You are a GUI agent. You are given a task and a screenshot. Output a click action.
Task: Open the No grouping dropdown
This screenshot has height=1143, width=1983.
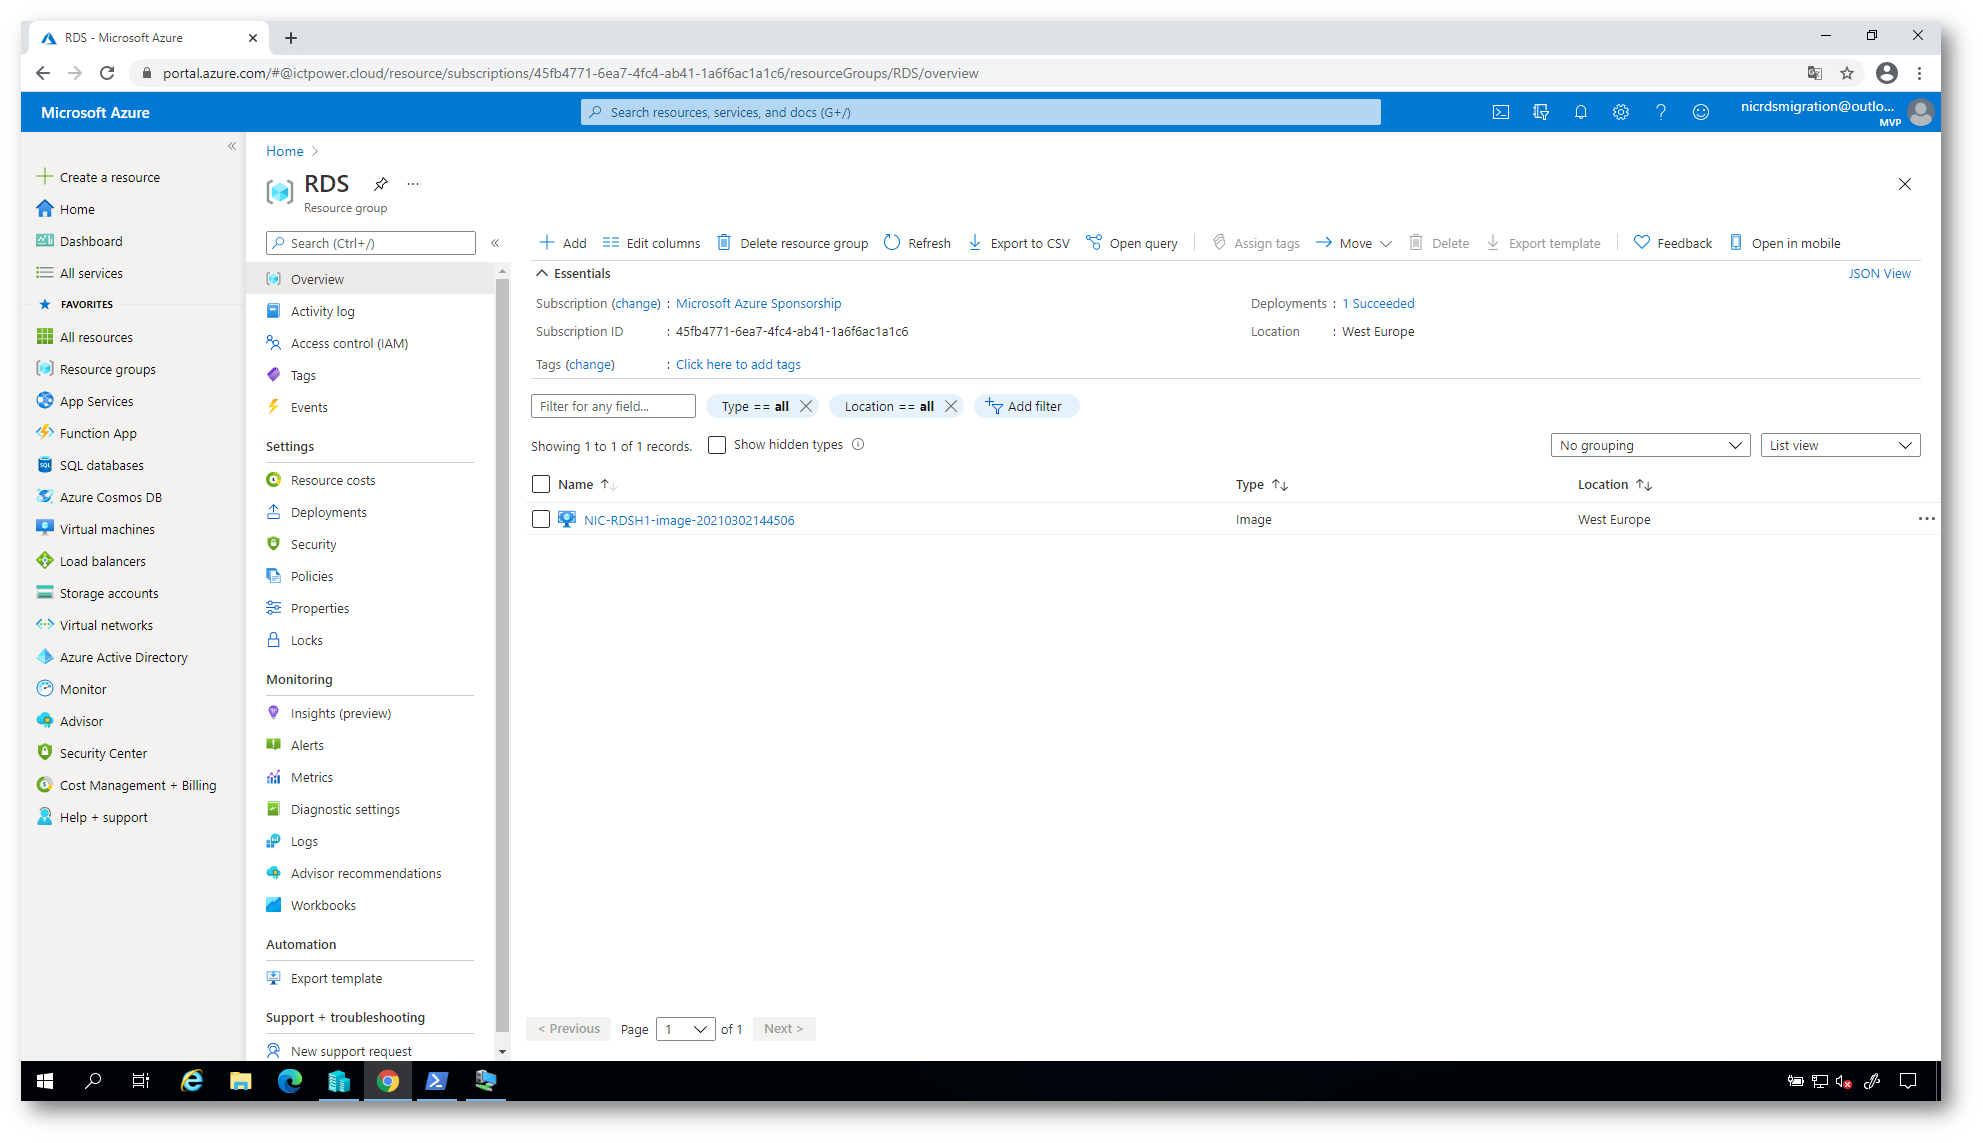coord(1650,445)
